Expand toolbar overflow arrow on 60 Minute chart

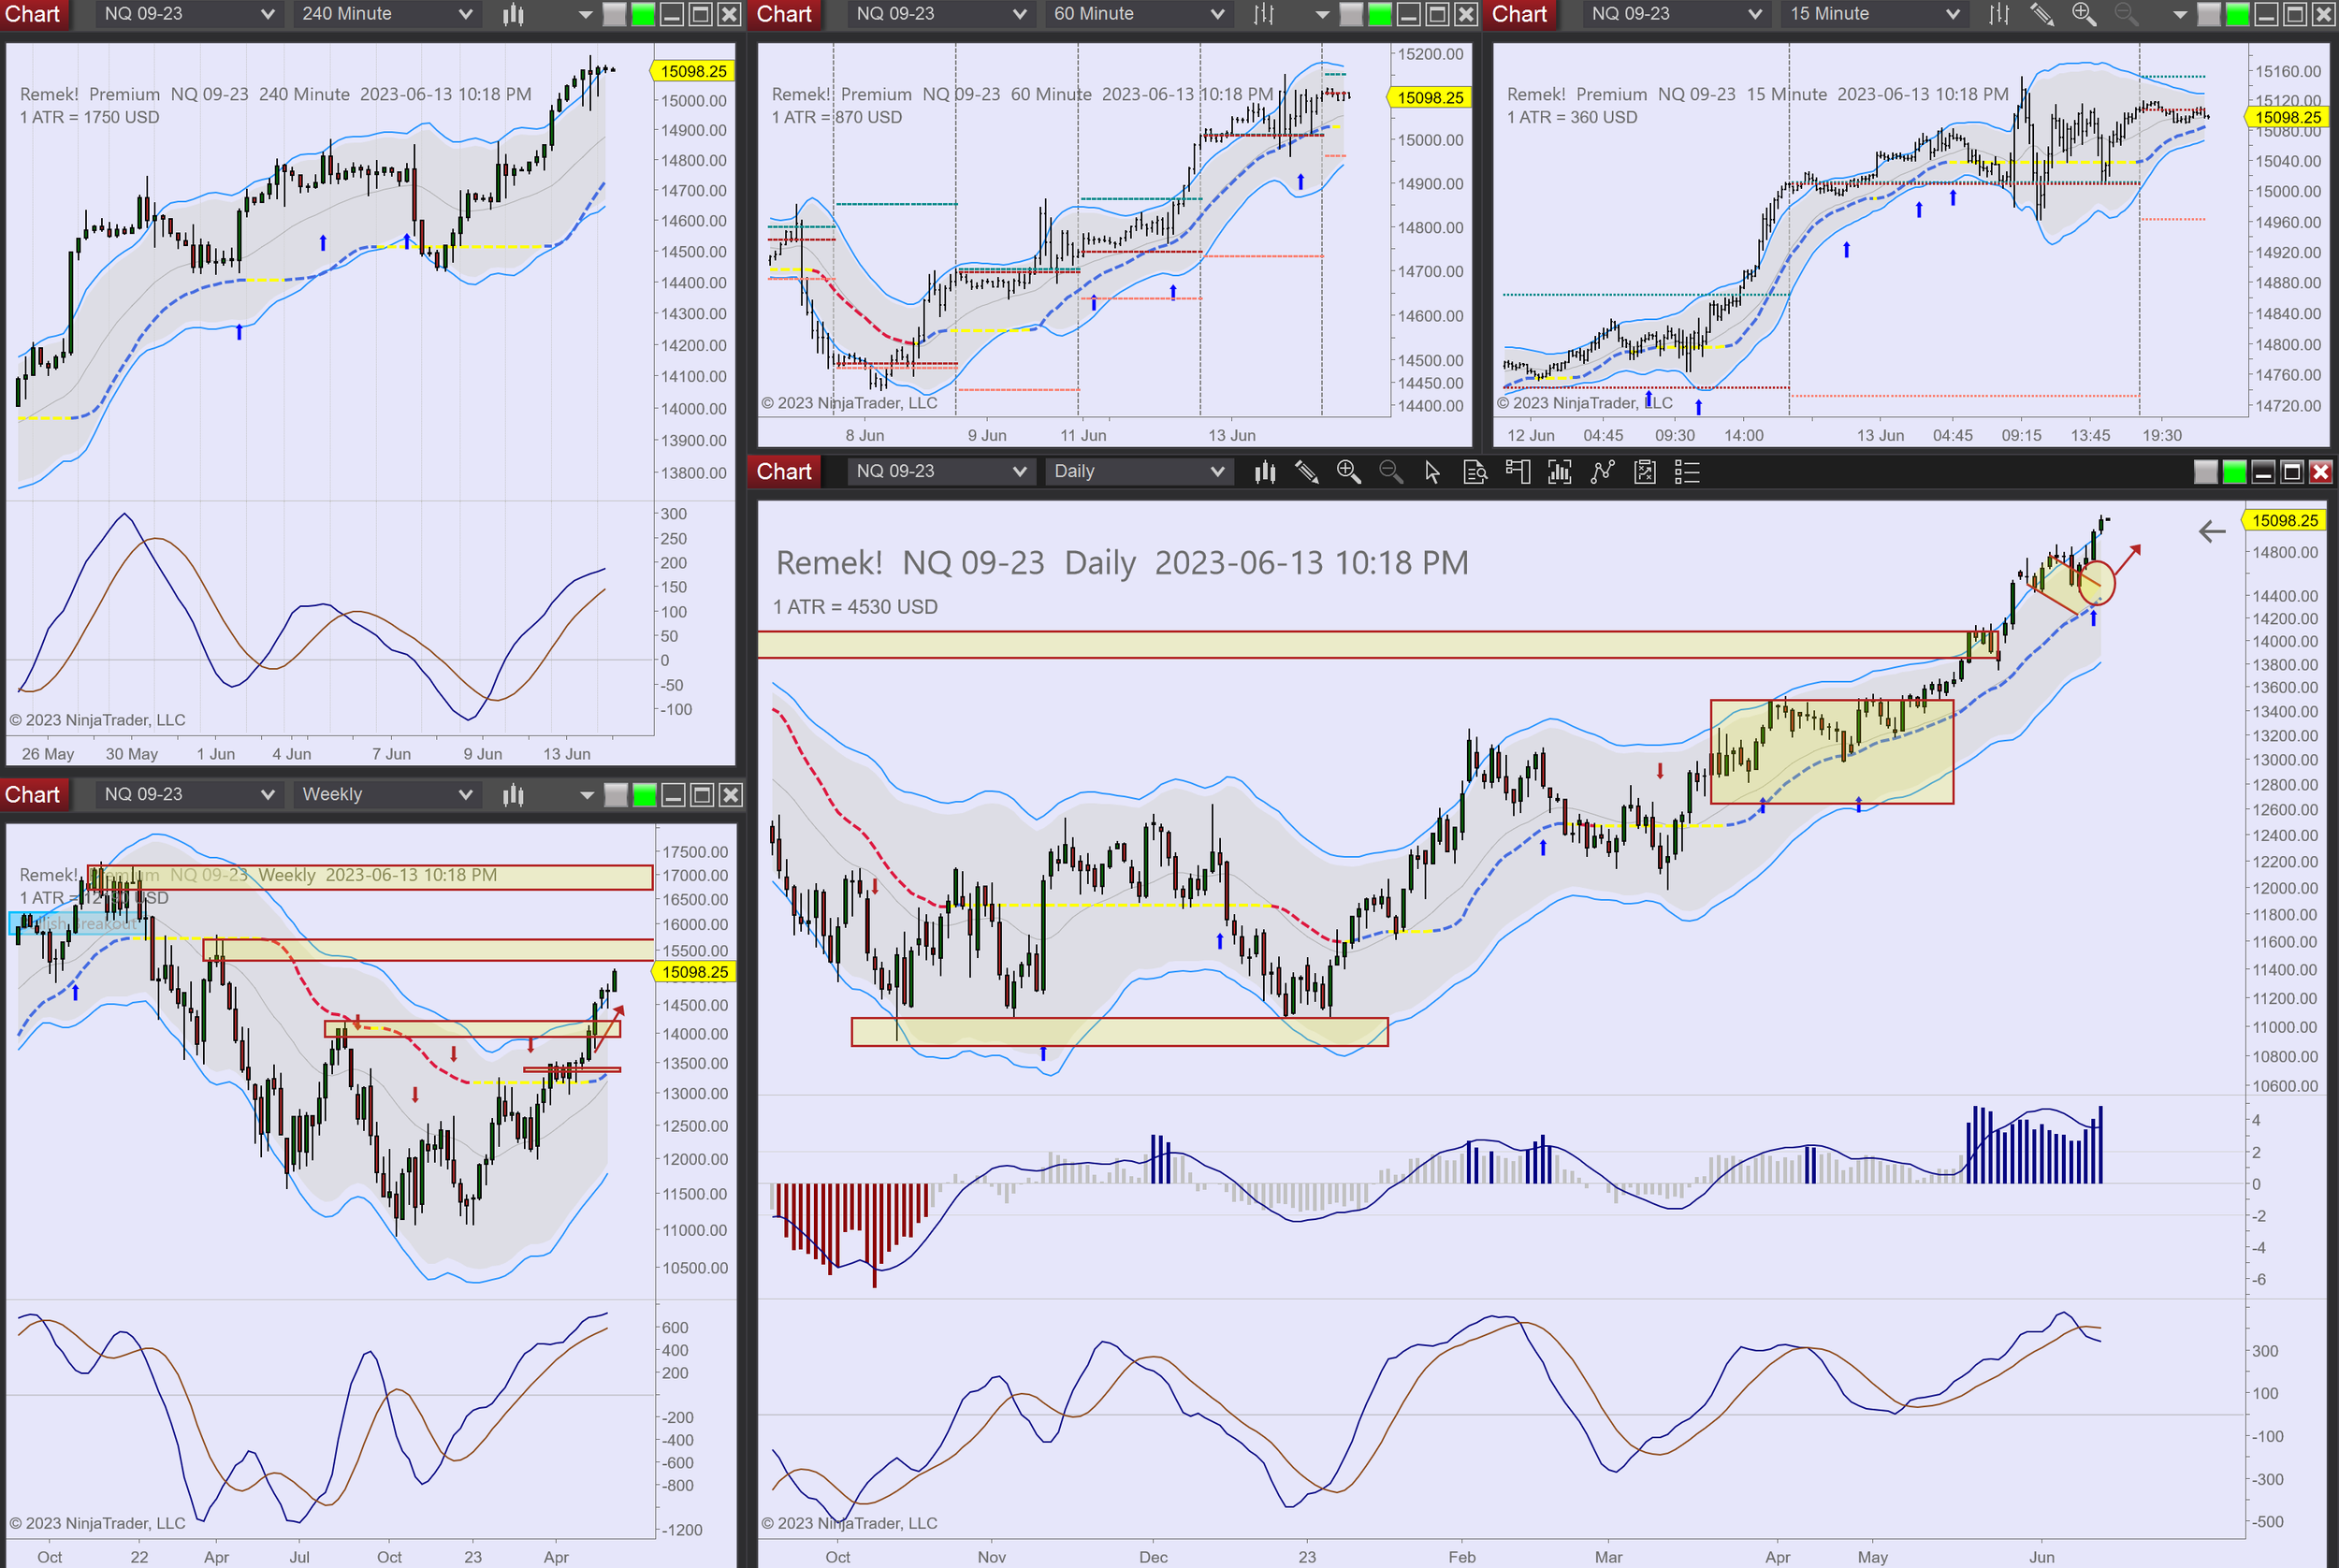[1322, 14]
